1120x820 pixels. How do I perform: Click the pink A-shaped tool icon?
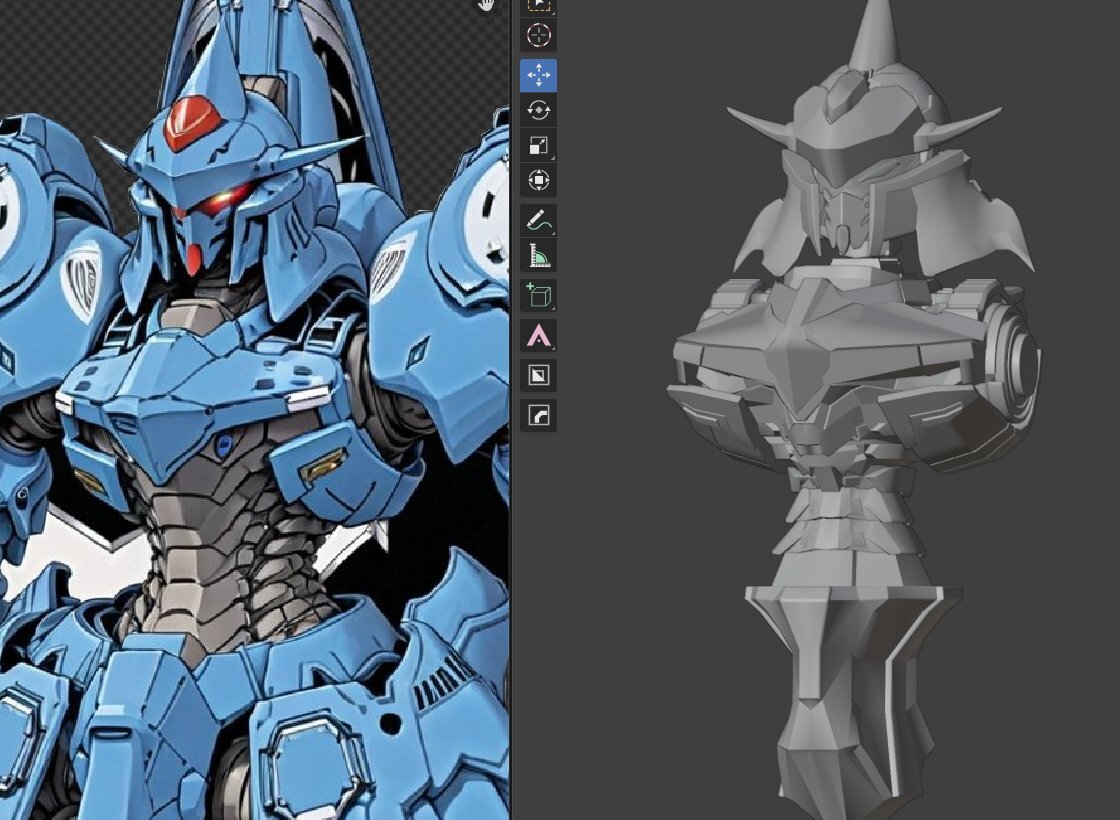click(x=539, y=335)
